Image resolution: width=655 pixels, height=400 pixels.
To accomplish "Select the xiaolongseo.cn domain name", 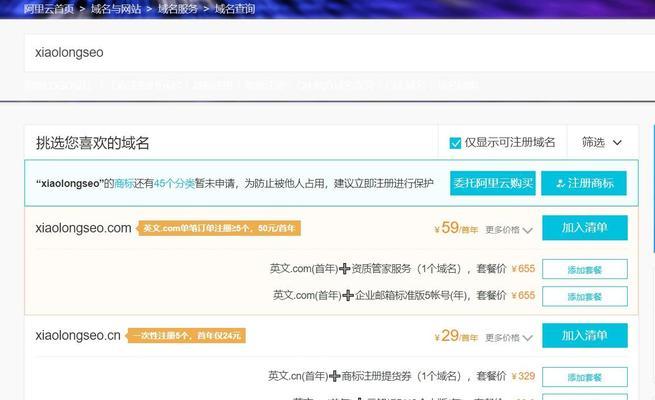I will coord(78,335).
